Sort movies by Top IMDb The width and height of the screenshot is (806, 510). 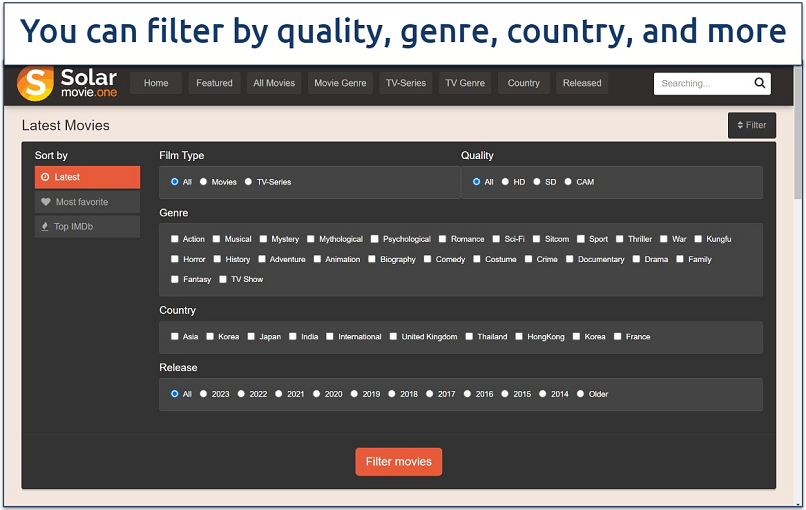87,227
